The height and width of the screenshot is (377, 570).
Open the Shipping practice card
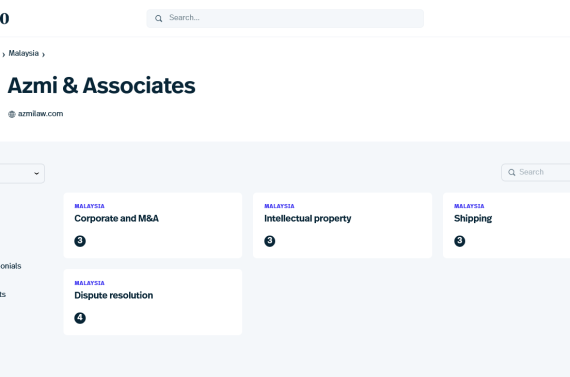point(506,225)
